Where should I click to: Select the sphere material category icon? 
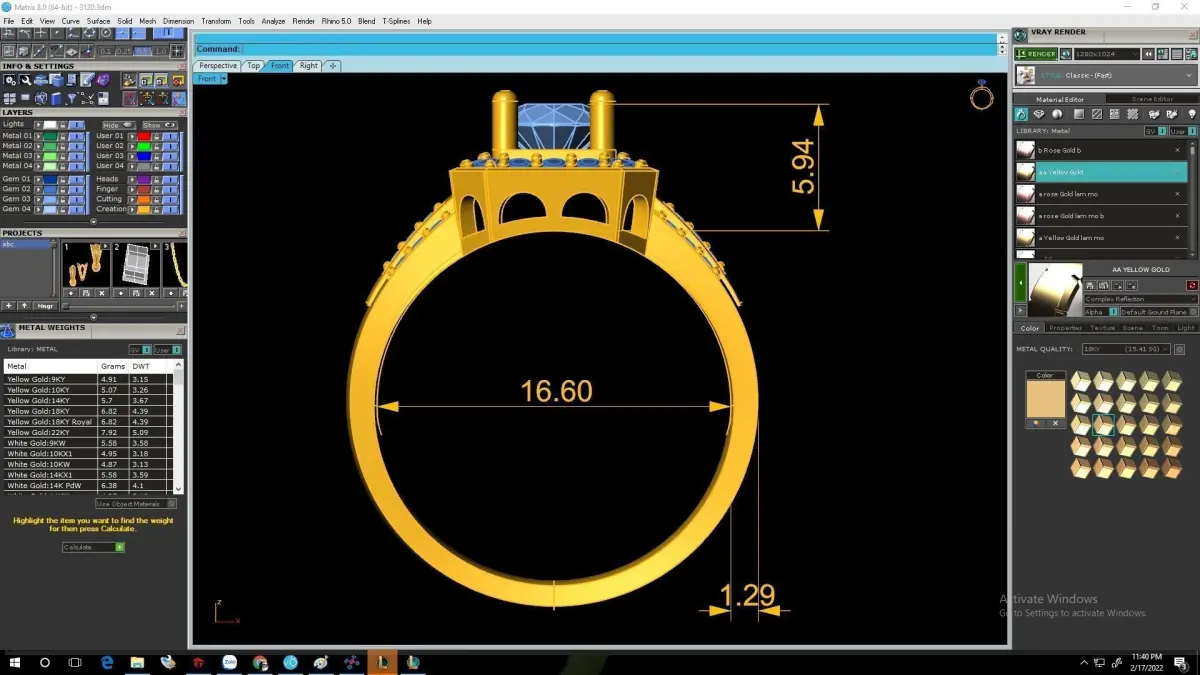(x=1057, y=114)
